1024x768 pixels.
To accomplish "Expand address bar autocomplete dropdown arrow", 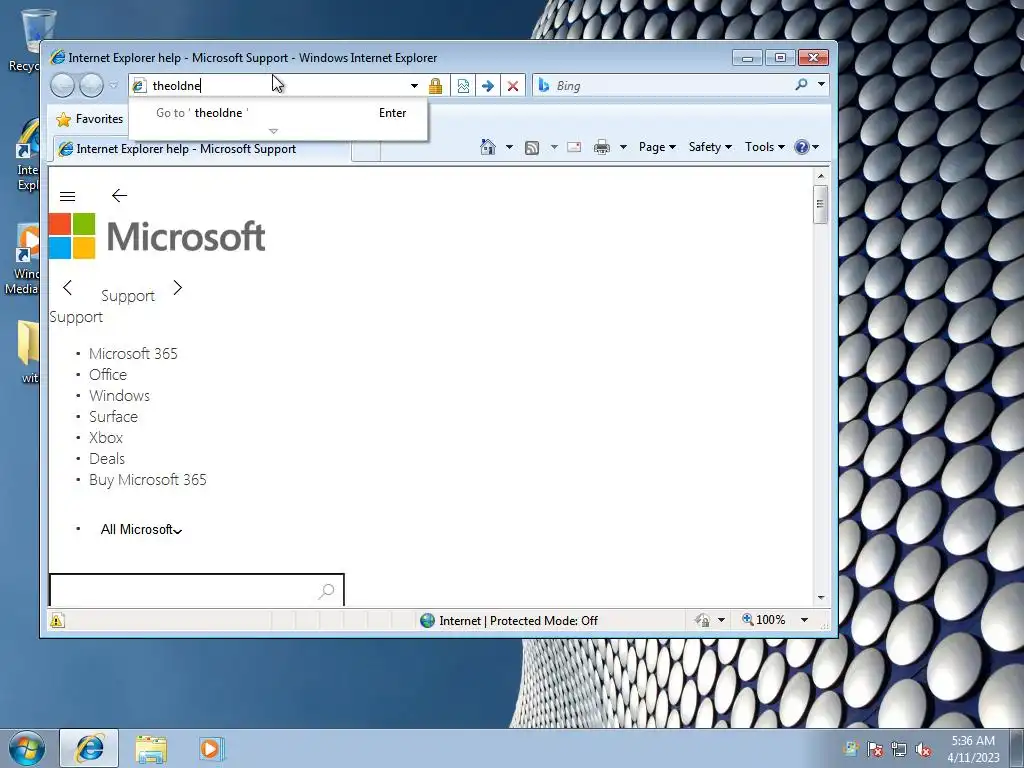I will 414,86.
